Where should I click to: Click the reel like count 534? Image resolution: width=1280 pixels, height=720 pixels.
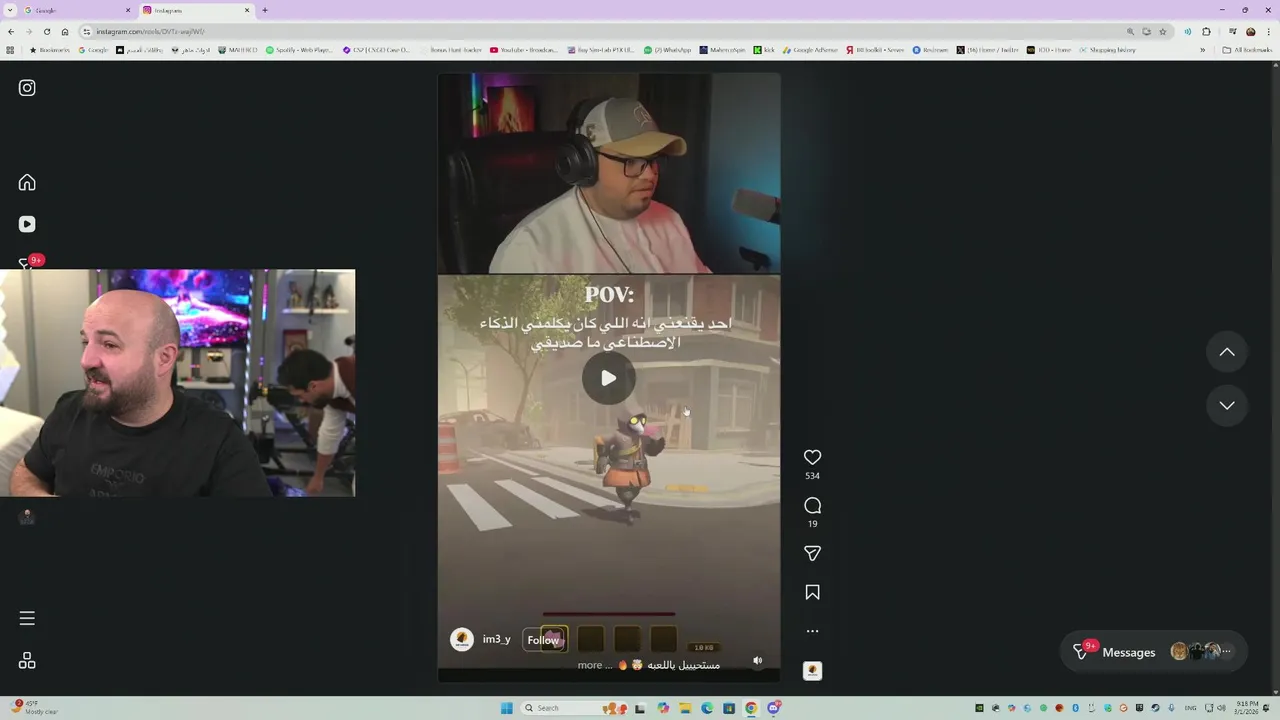(x=812, y=476)
